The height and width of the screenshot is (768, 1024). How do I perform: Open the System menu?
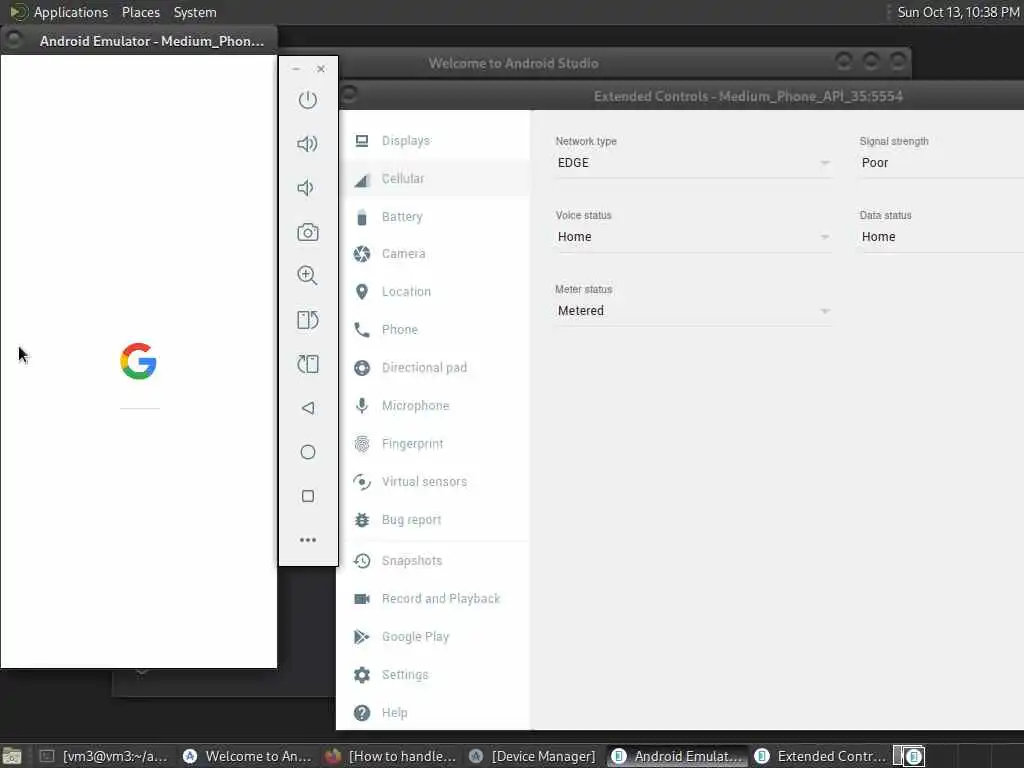[195, 12]
